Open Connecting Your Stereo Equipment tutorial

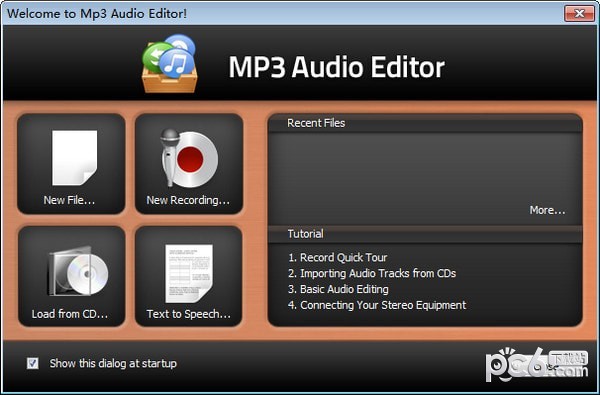coord(377,305)
